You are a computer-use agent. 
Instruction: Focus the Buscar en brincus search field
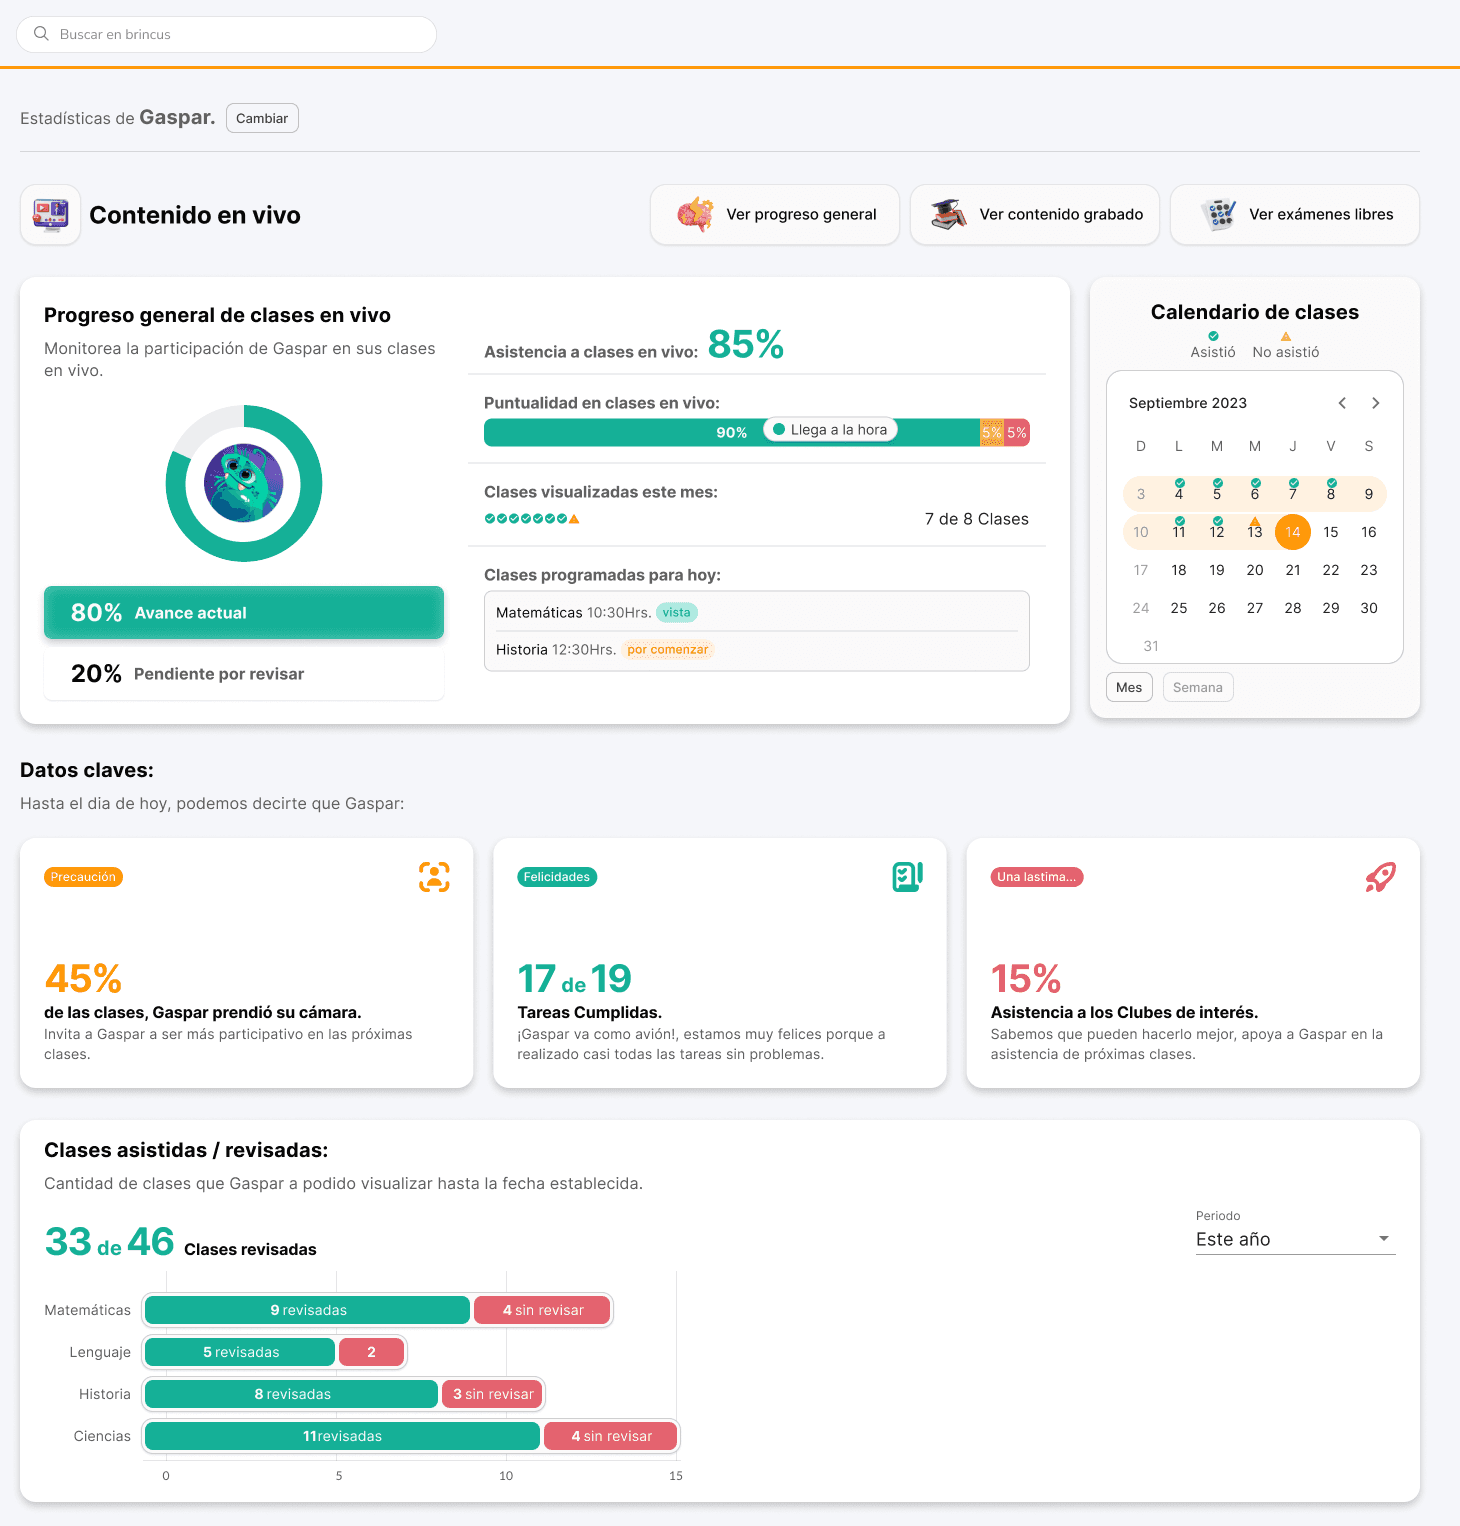[227, 34]
